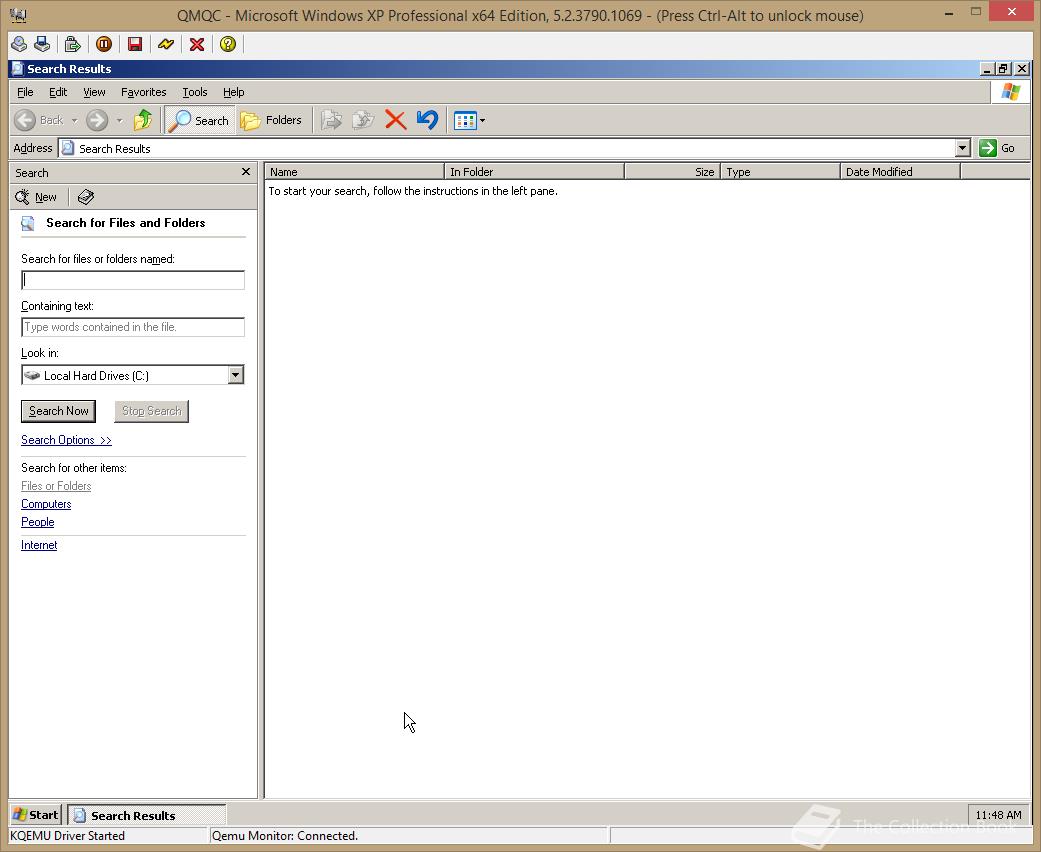Open QMQC help question mark icon
Screen dimensions: 1041x852
(228, 44)
